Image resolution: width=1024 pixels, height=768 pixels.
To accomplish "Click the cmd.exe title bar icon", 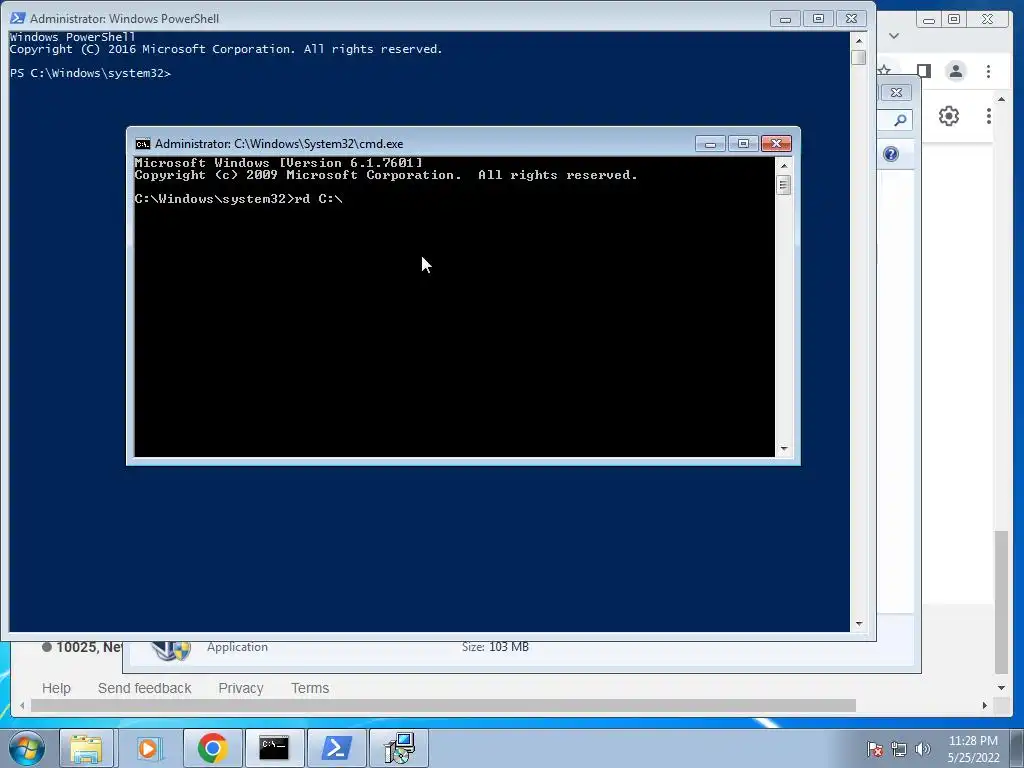I will pyautogui.click(x=142, y=144).
